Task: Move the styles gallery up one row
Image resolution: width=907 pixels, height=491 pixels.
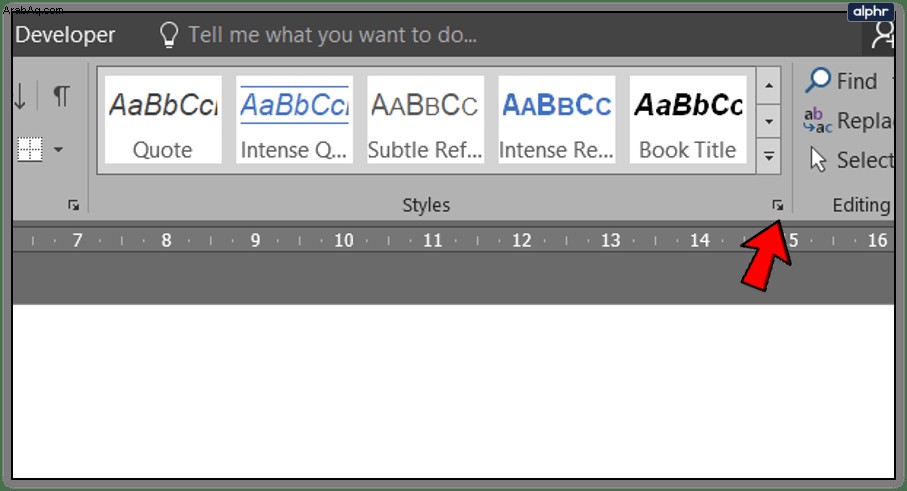Action: 769,85
